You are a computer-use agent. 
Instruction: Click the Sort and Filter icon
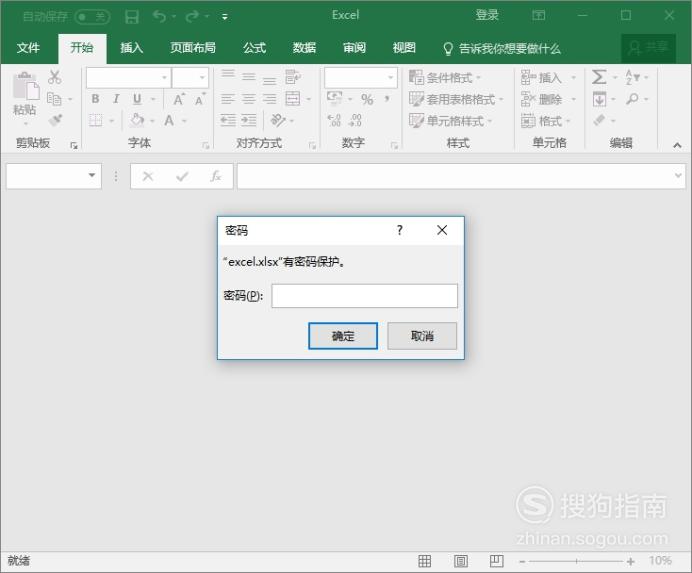(632, 77)
